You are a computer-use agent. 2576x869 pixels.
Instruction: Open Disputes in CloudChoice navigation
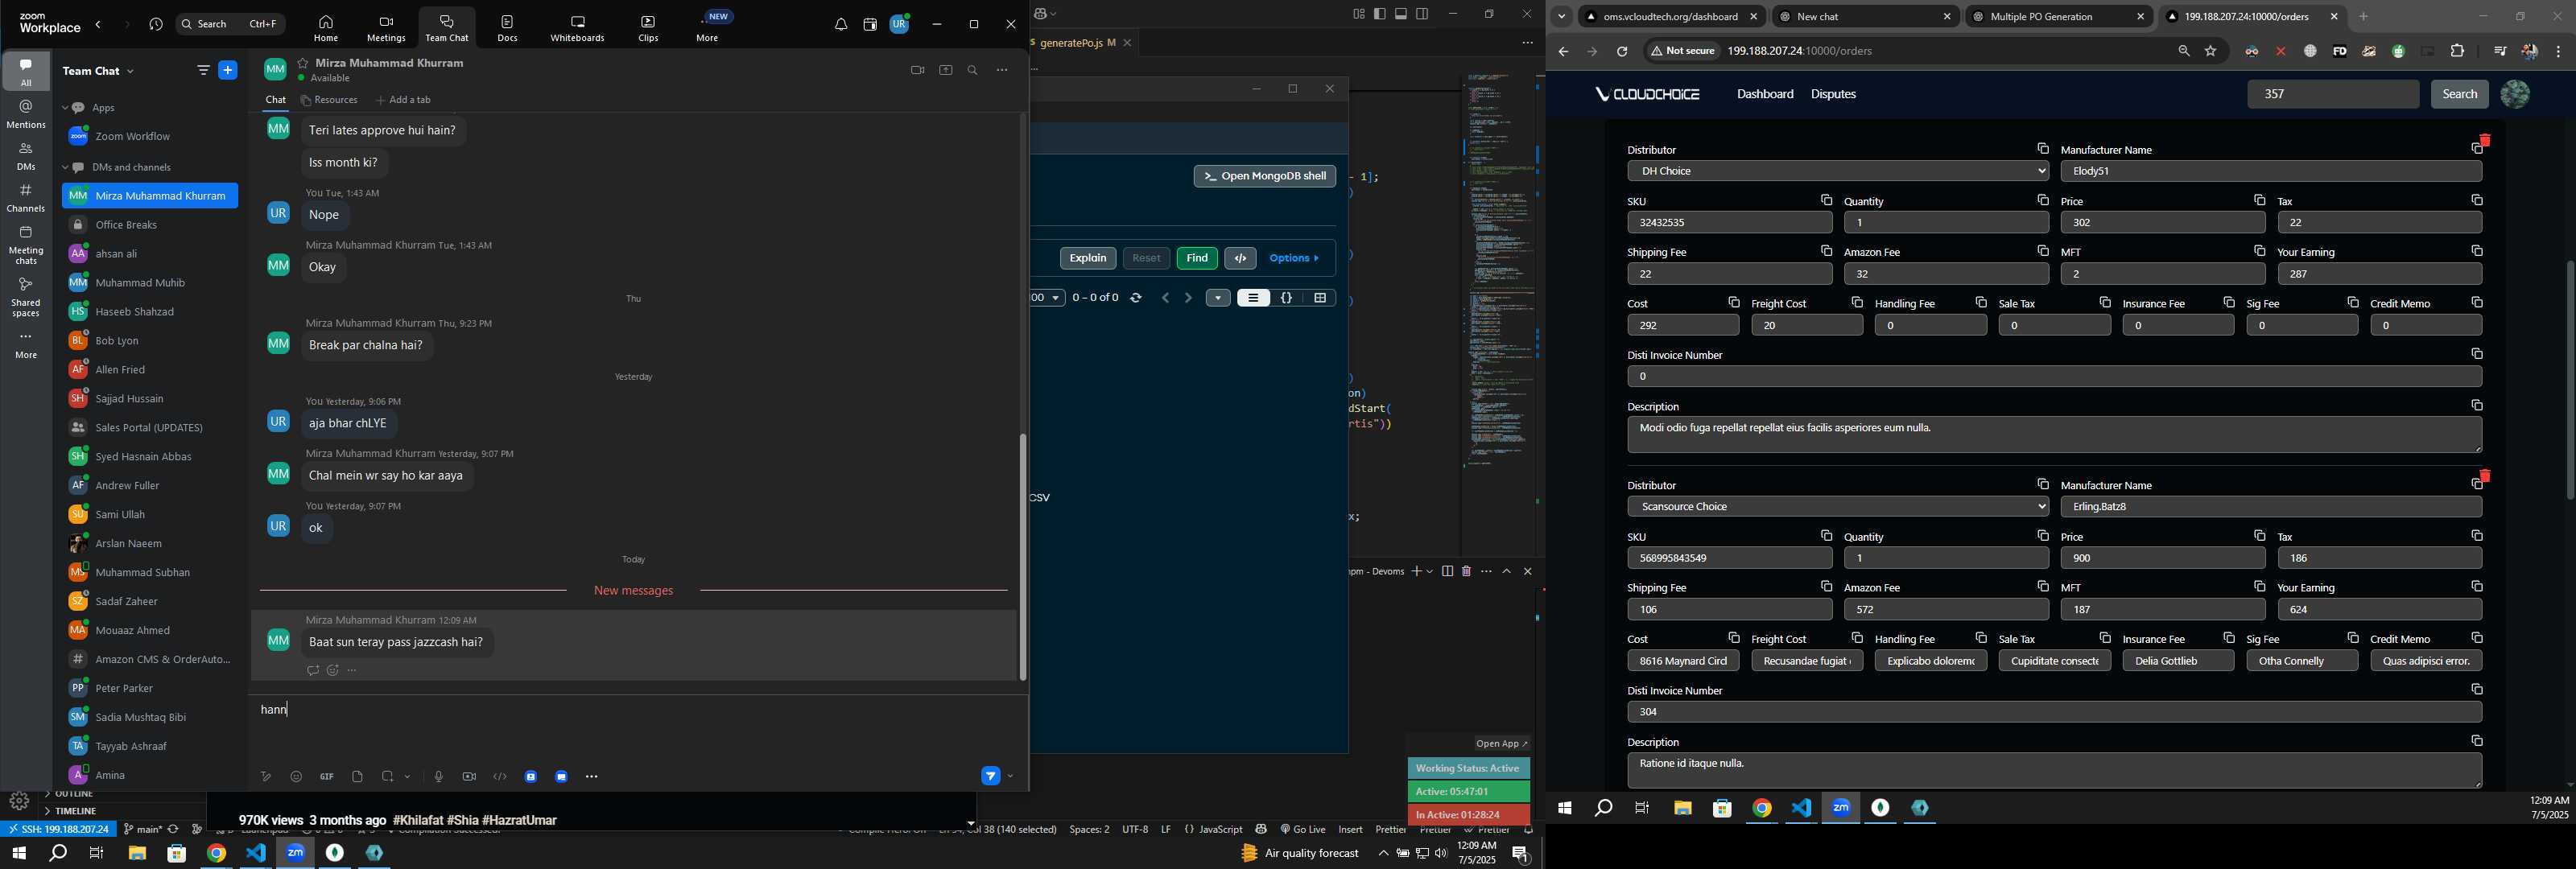[x=1833, y=95]
